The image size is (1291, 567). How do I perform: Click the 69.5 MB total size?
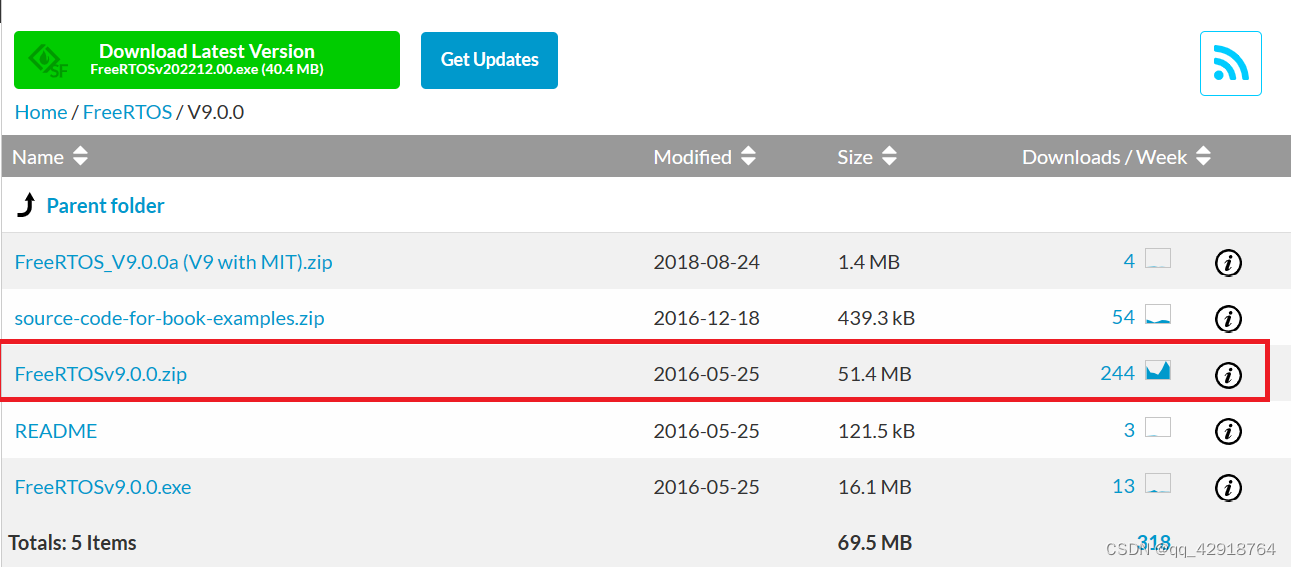(874, 543)
